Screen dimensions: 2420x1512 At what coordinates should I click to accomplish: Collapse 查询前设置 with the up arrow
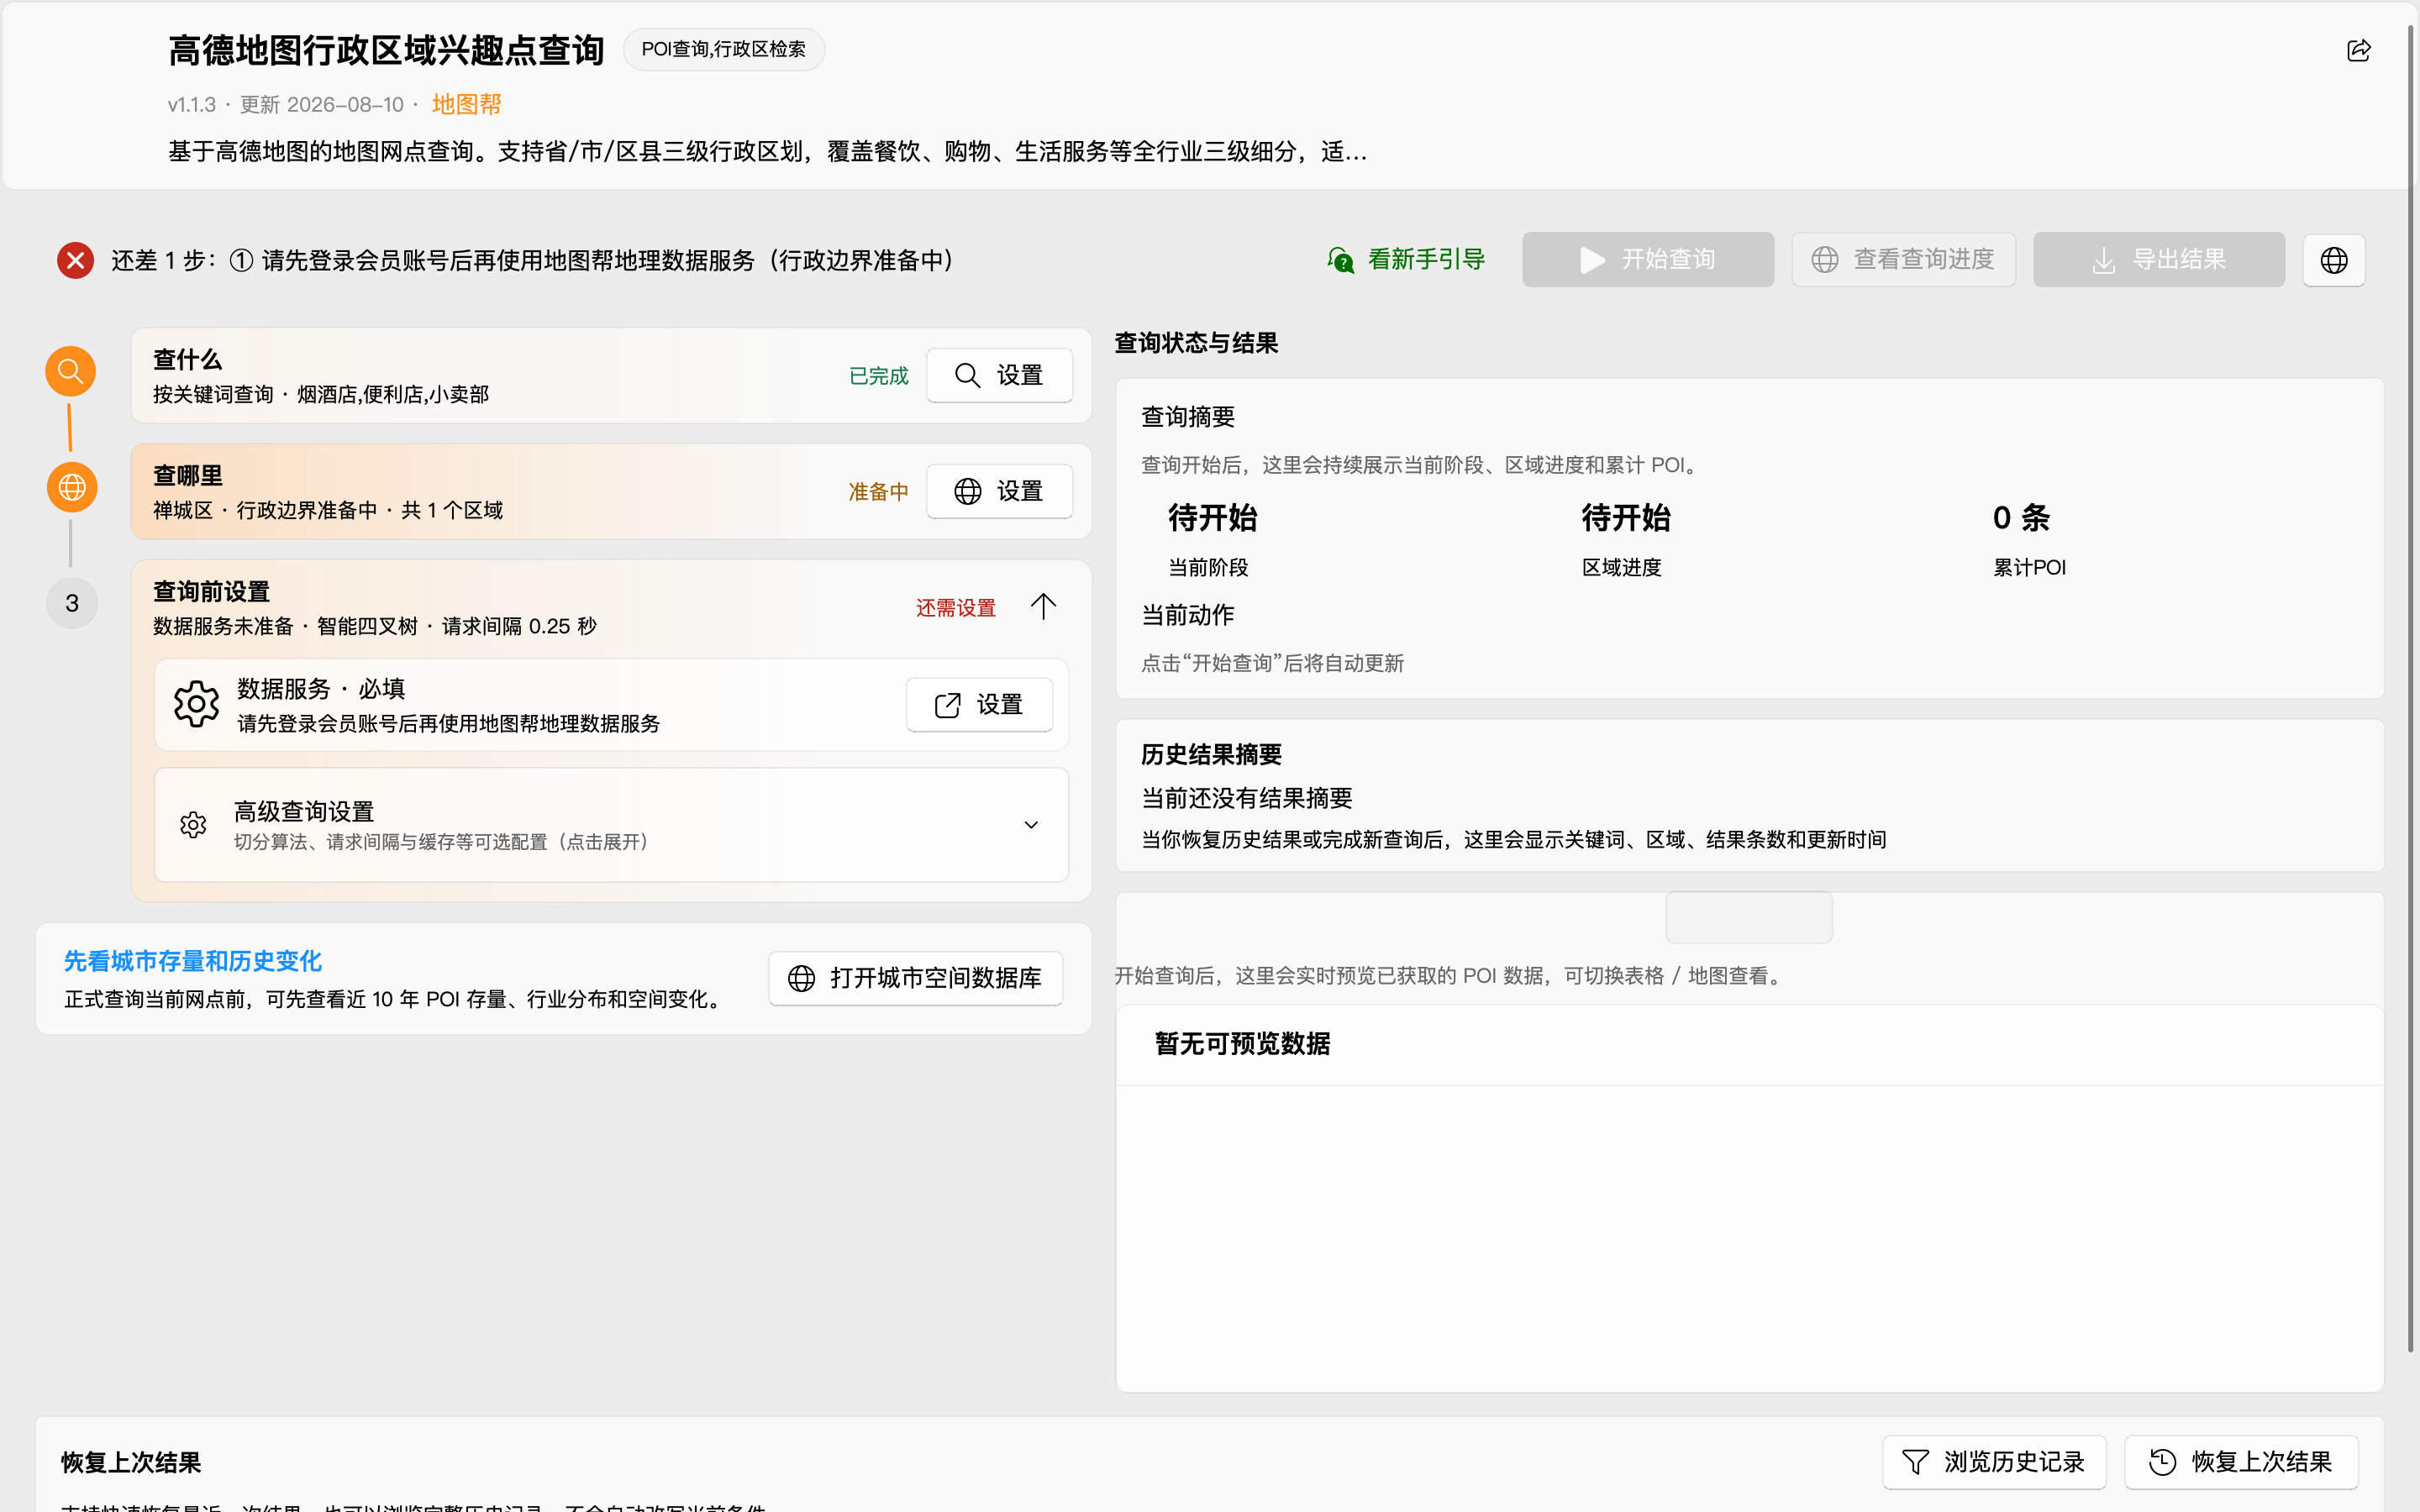[x=1043, y=606]
